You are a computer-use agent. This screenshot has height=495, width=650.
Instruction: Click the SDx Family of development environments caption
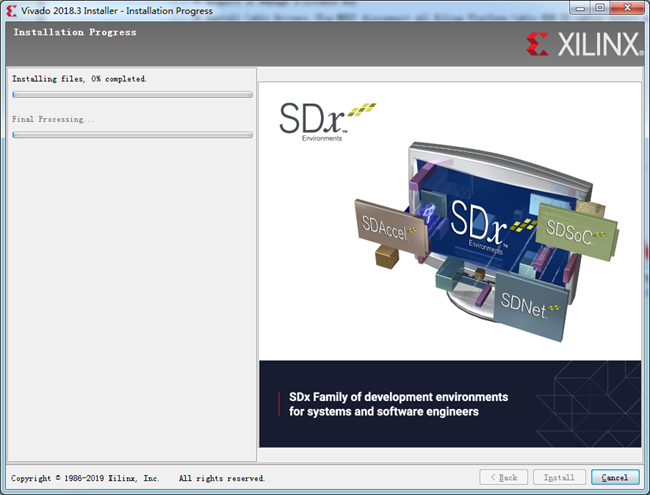click(x=398, y=404)
